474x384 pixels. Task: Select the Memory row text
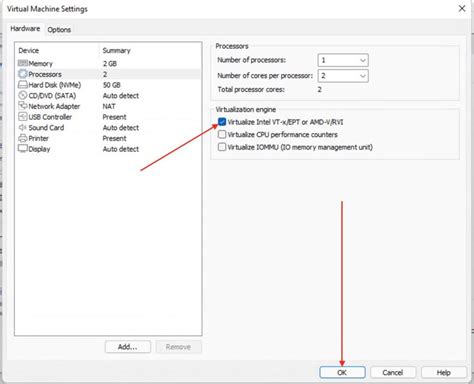41,64
